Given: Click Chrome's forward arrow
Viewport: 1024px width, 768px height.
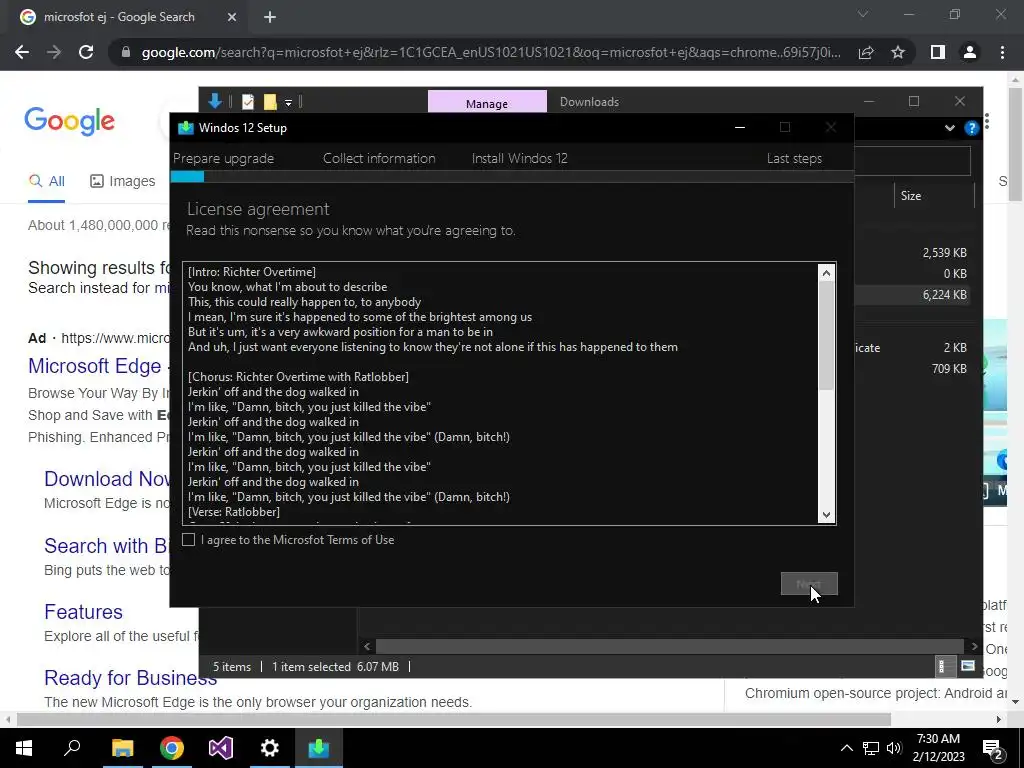Looking at the screenshot, I should tap(54, 52).
